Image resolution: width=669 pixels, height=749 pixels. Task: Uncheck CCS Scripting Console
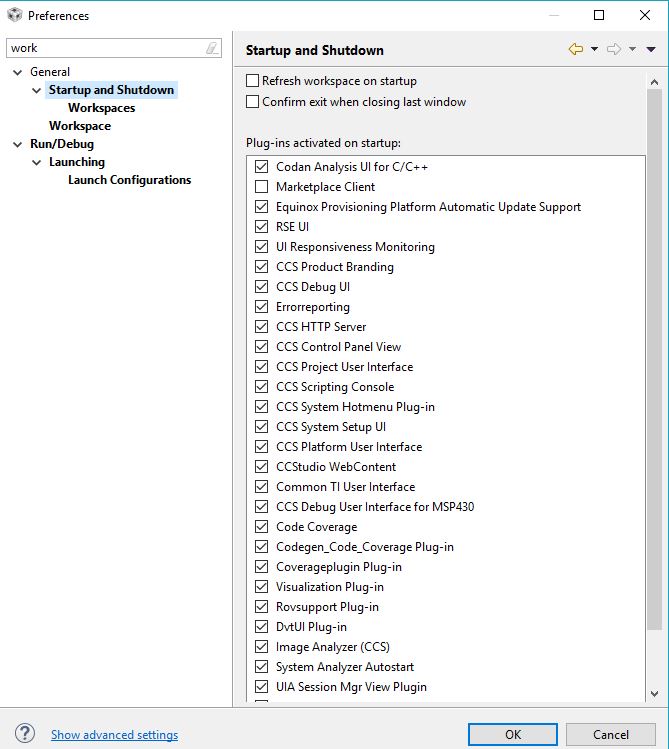click(261, 386)
